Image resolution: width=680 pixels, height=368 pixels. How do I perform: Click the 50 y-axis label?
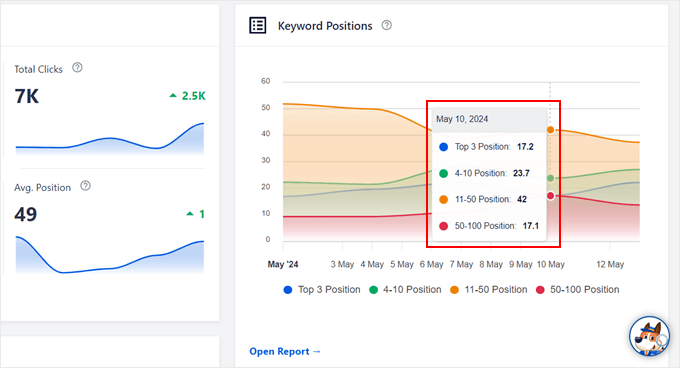pyautogui.click(x=265, y=107)
